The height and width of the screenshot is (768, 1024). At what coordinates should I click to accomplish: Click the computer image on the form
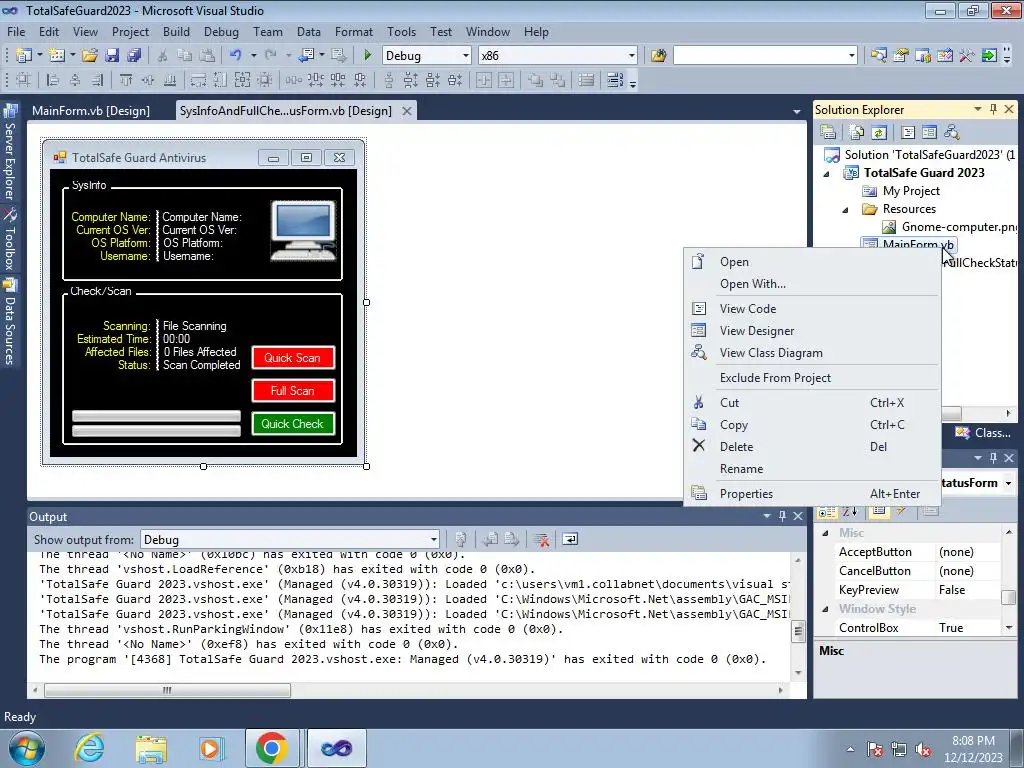pyautogui.click(x=304, y=231)
